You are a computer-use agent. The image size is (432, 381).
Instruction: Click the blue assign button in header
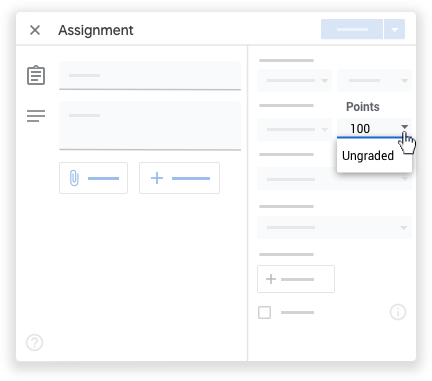[x=352, y=29]
